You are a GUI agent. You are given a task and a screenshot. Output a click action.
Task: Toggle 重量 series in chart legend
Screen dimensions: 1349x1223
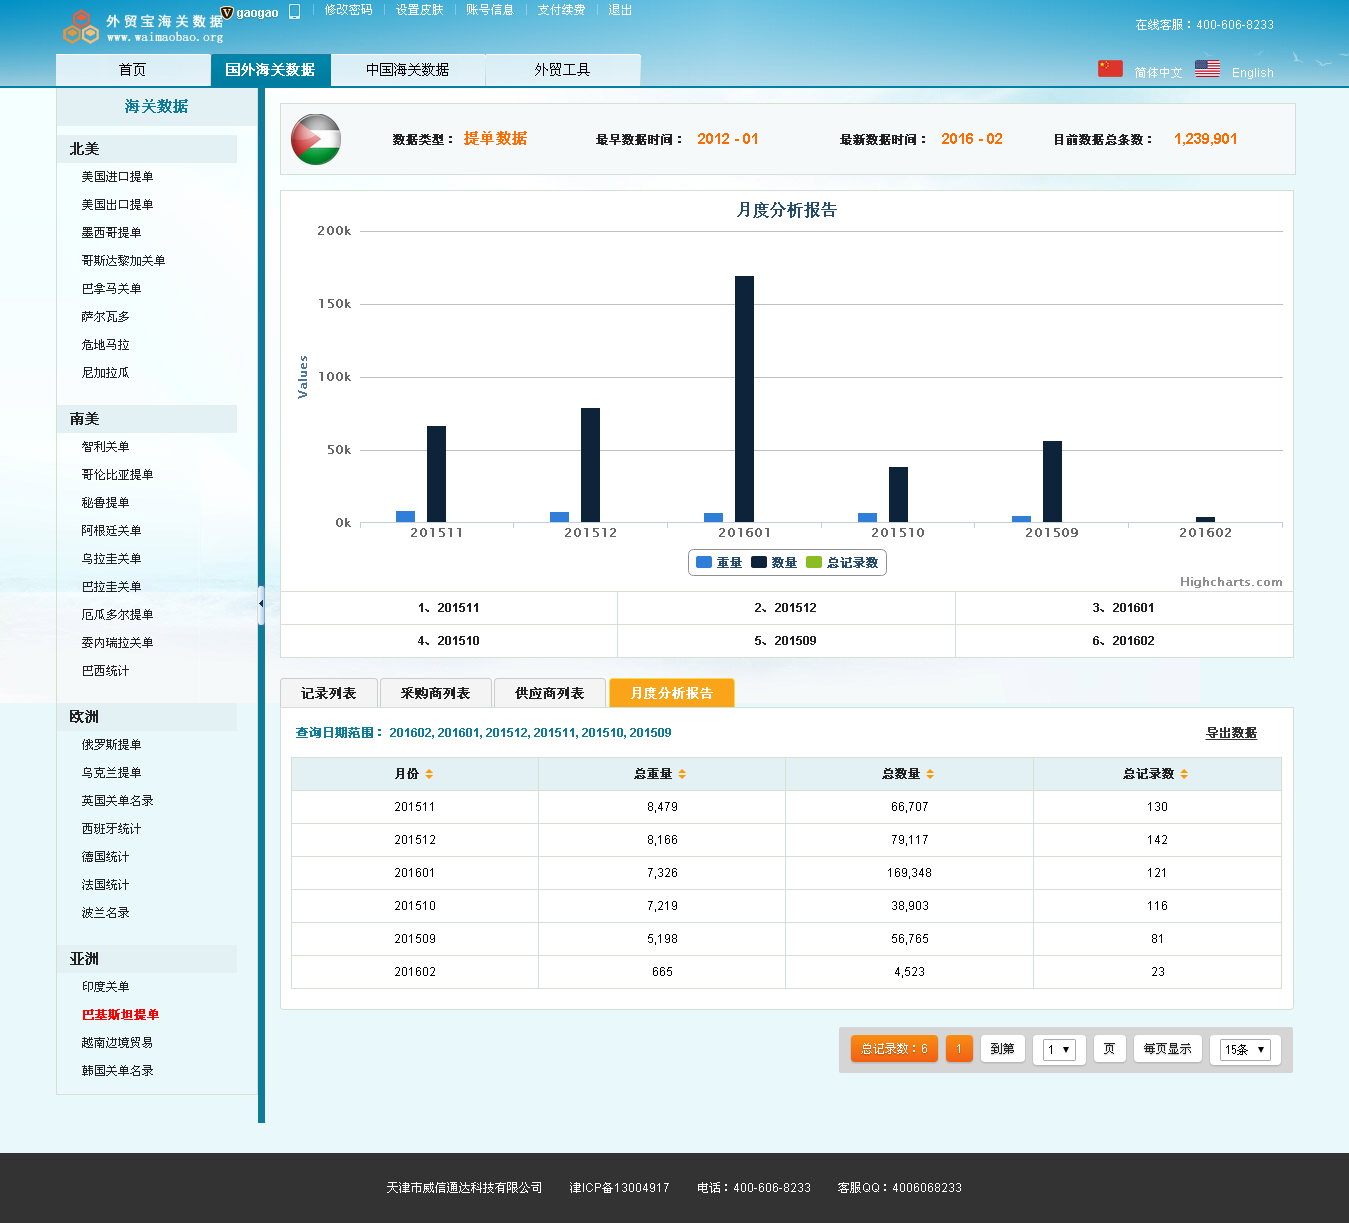pyautogui.click(x=719, y=563)
